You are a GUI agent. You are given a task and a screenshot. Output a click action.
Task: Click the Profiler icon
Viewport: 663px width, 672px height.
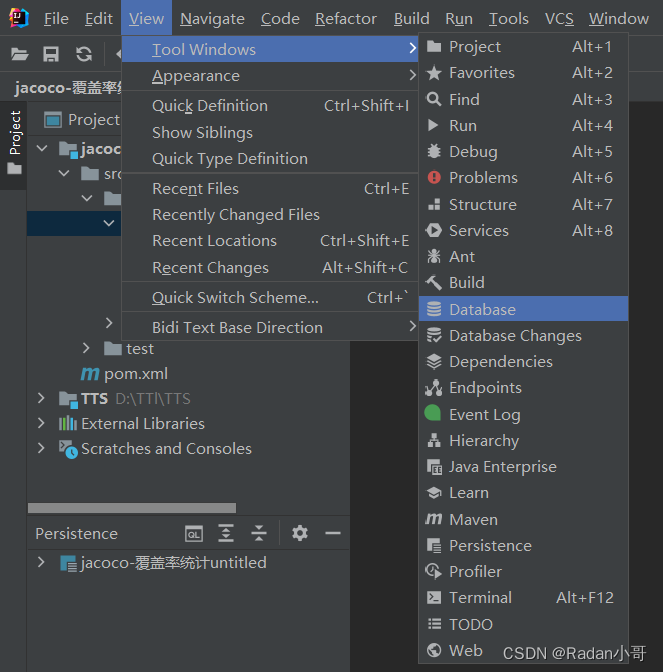tap(434, 571)
